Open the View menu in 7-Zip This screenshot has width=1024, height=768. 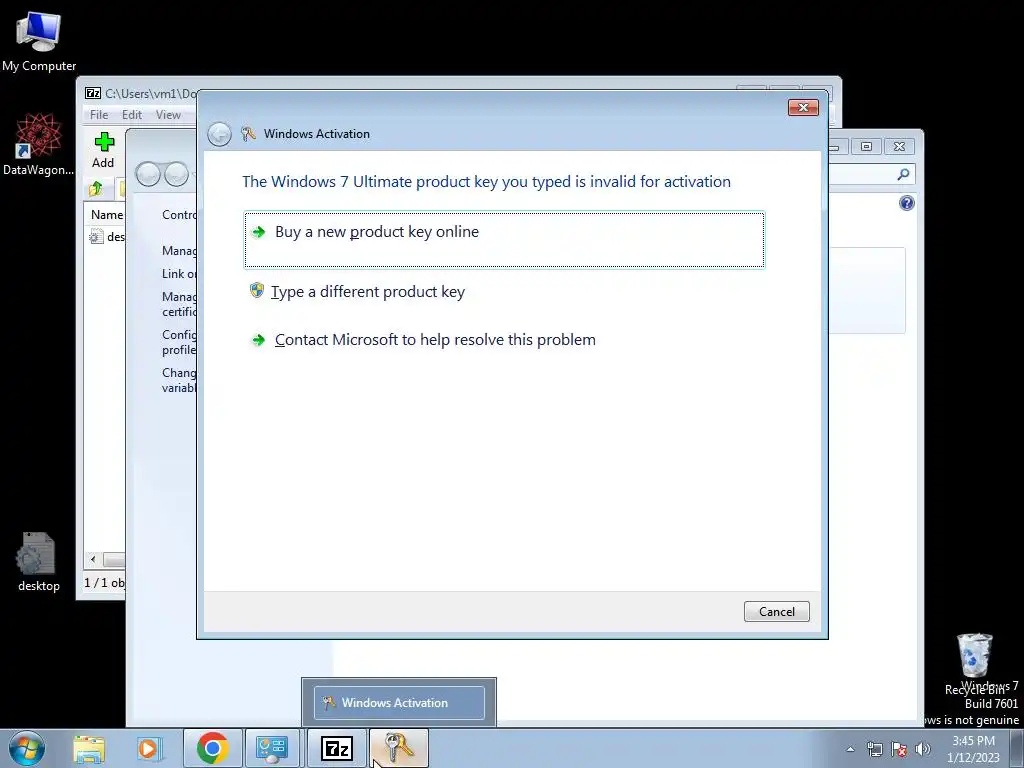[x=168, y=115]
